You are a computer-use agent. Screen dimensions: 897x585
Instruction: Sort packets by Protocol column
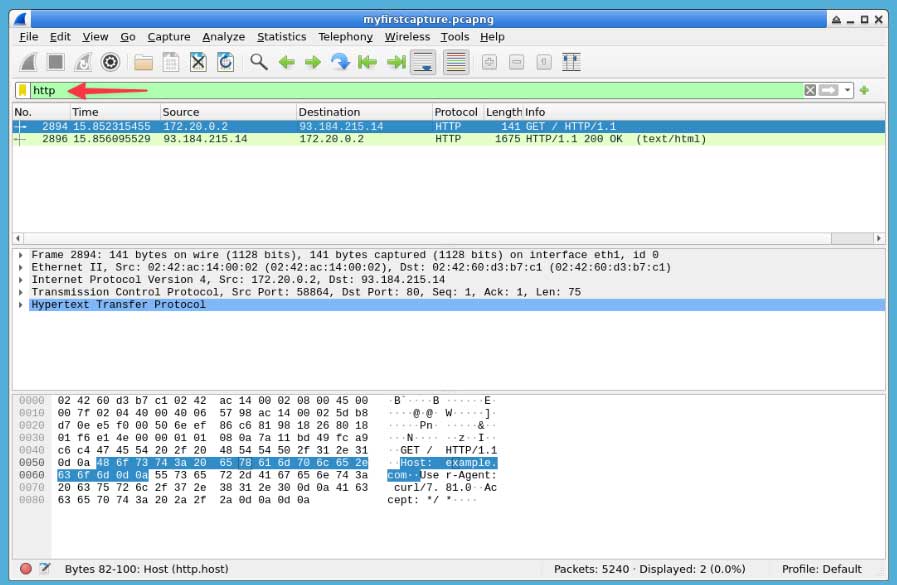click(458, 112)
